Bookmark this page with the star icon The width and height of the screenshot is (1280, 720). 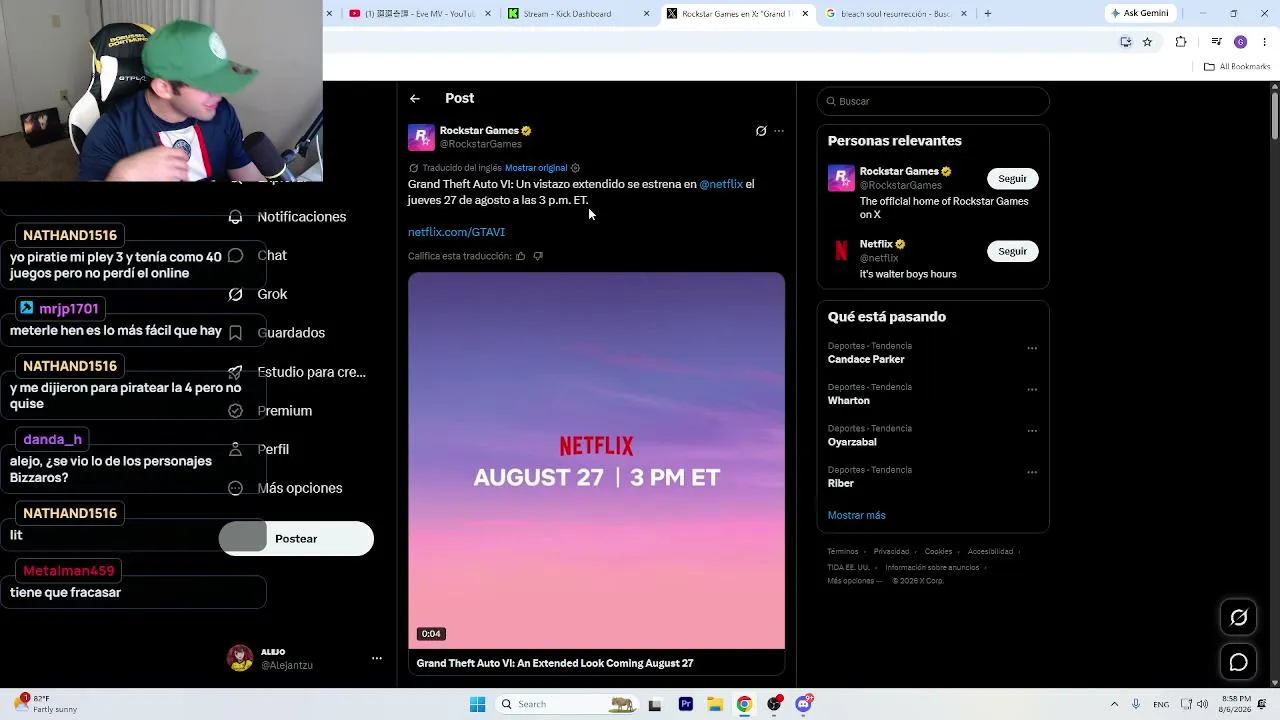tap(1147, 42)
